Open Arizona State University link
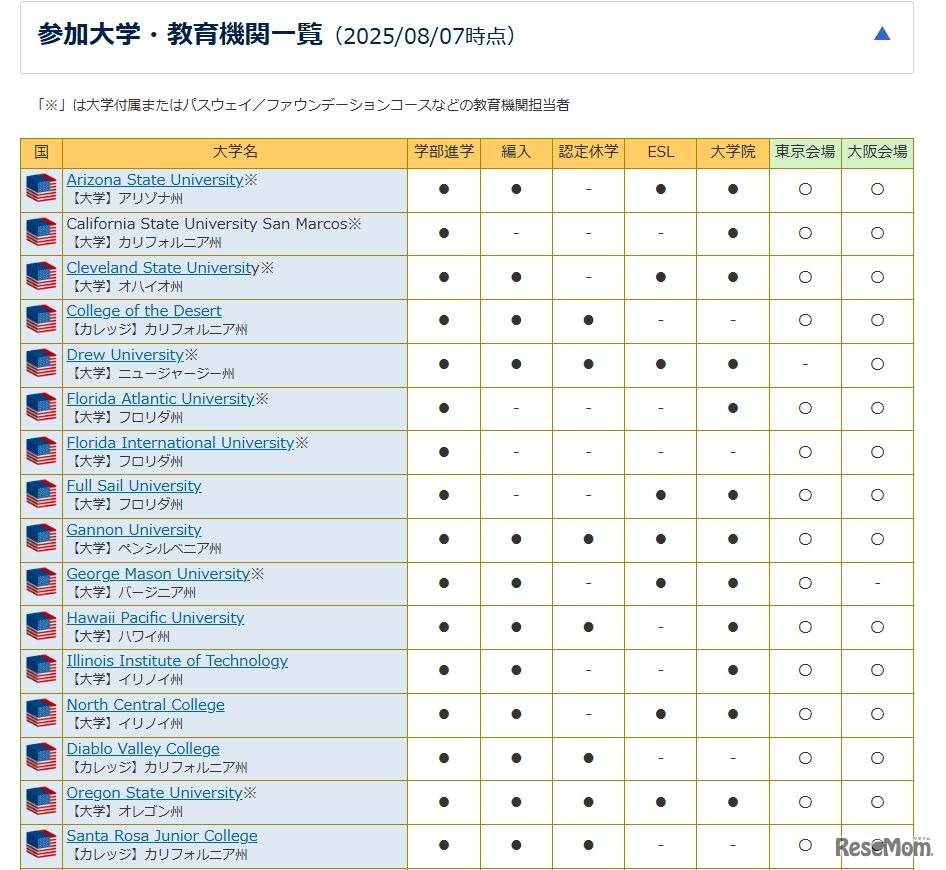The width and height of the screenshot is (946, 870). coord(155,180)
